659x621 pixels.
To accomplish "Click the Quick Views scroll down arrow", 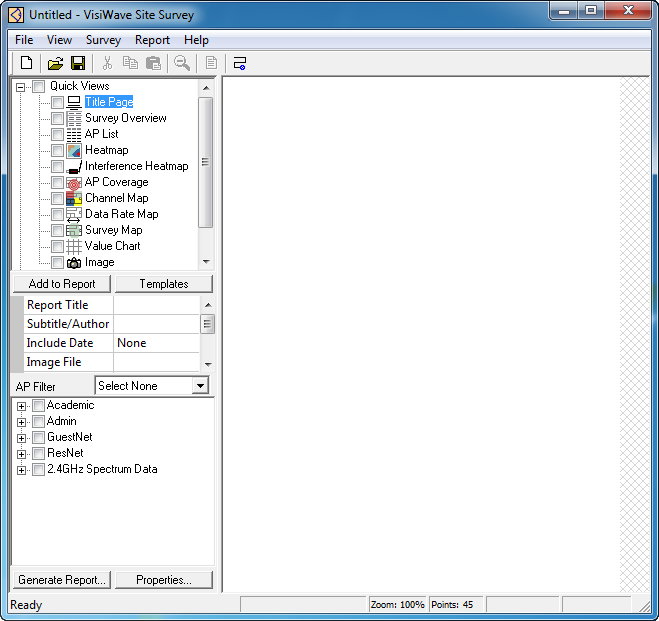I will pos(206,262).
